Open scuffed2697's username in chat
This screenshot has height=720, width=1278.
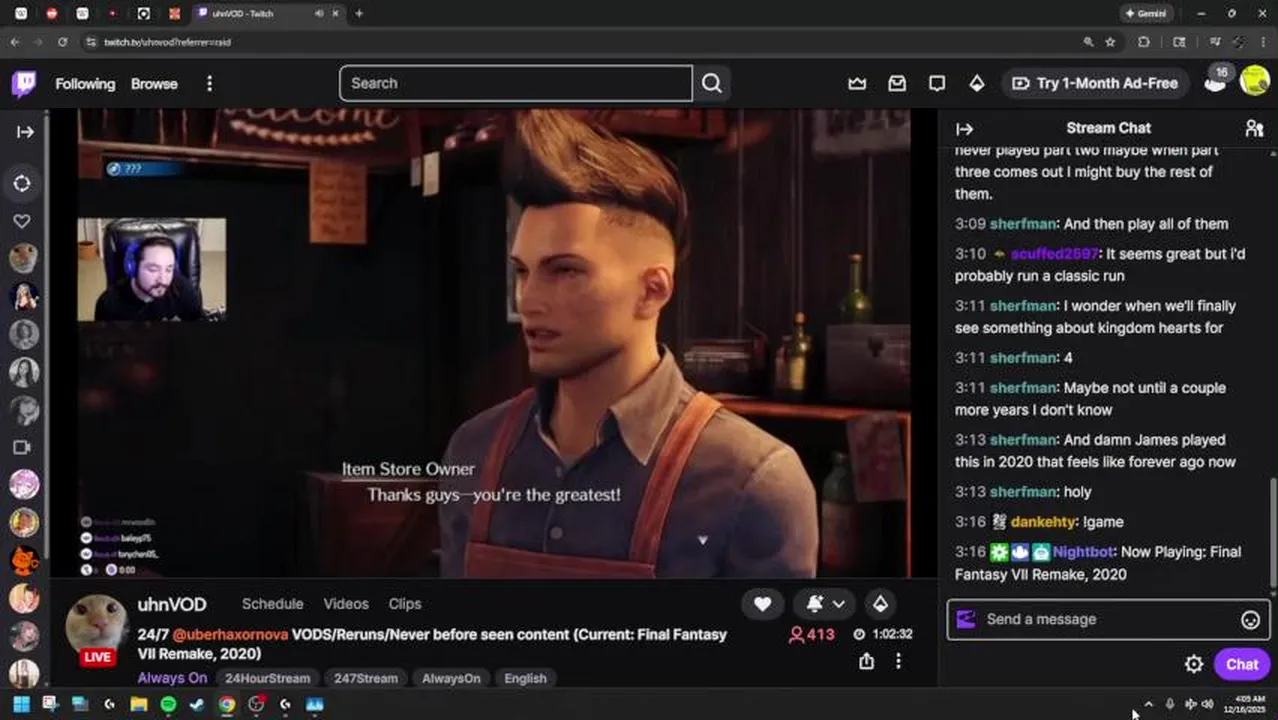pyautogui.click(x=1054, y=254)
